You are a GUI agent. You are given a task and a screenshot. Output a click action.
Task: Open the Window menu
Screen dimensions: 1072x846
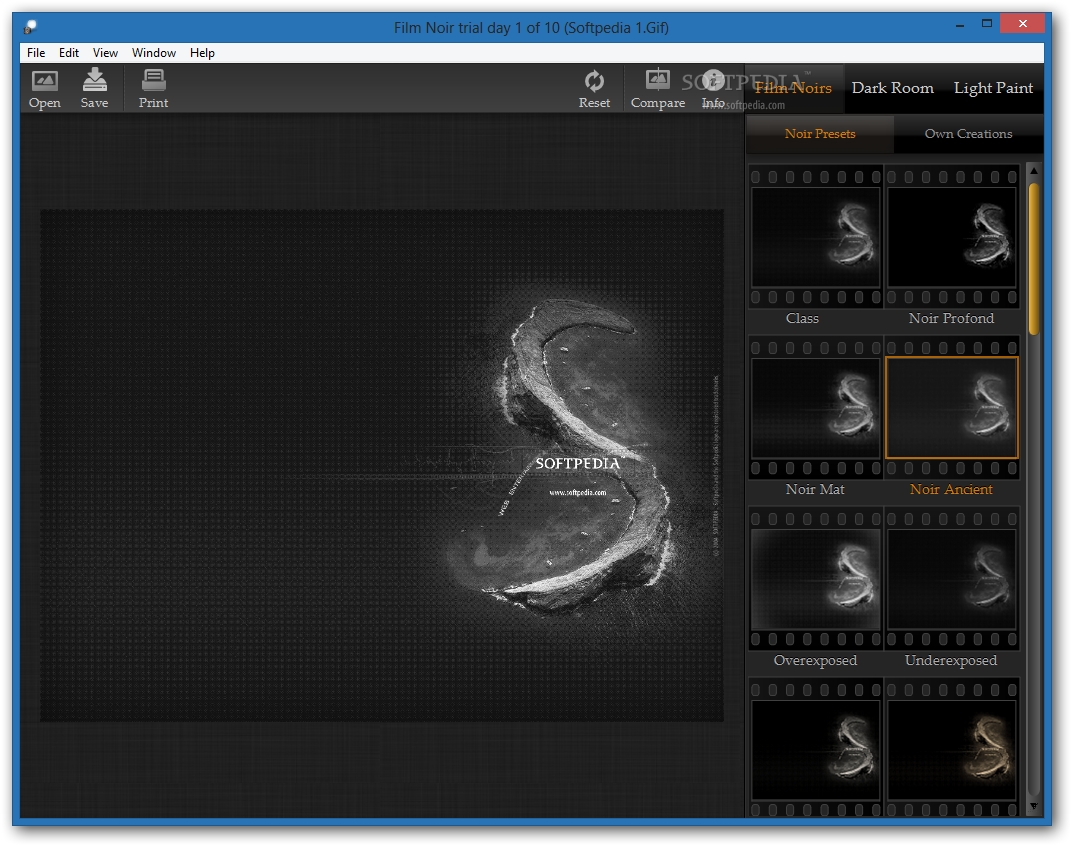pos(154,53)
